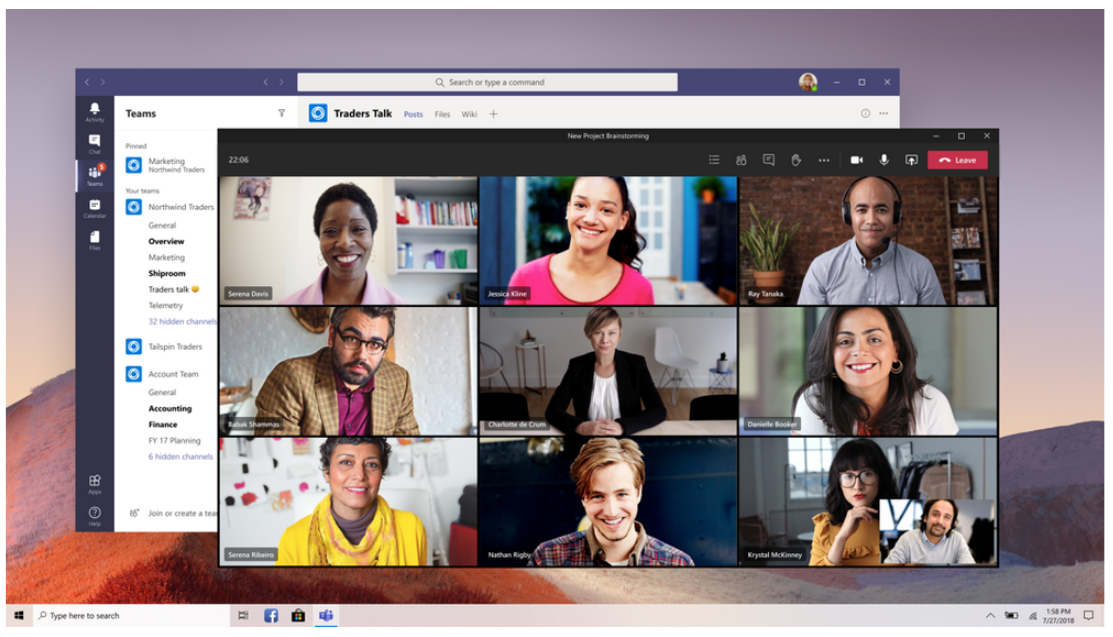Image resolution: width=1113 pixels, height=637 pixels.
Task: Open the Overview channel
Action: point(166,241)
